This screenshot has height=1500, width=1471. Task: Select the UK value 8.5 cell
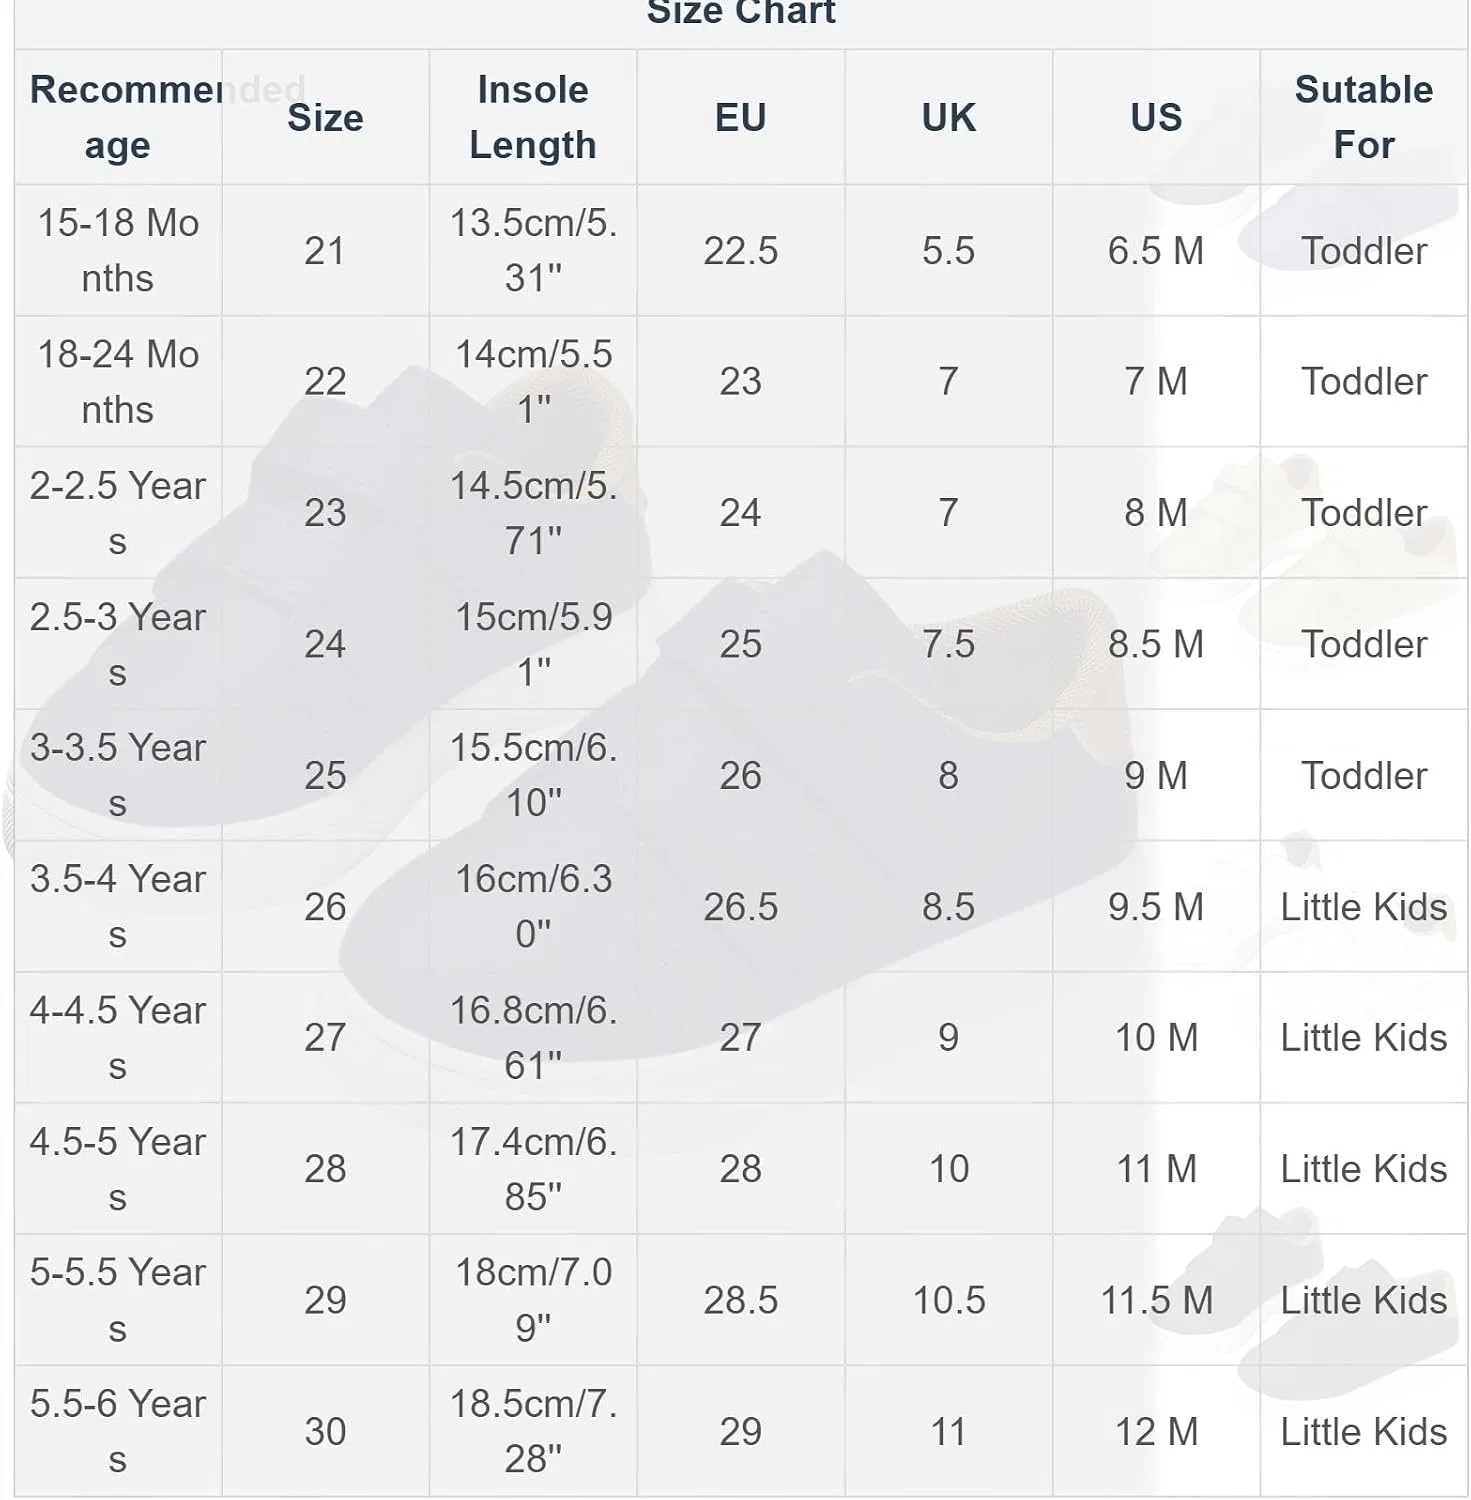coord(949,906)
